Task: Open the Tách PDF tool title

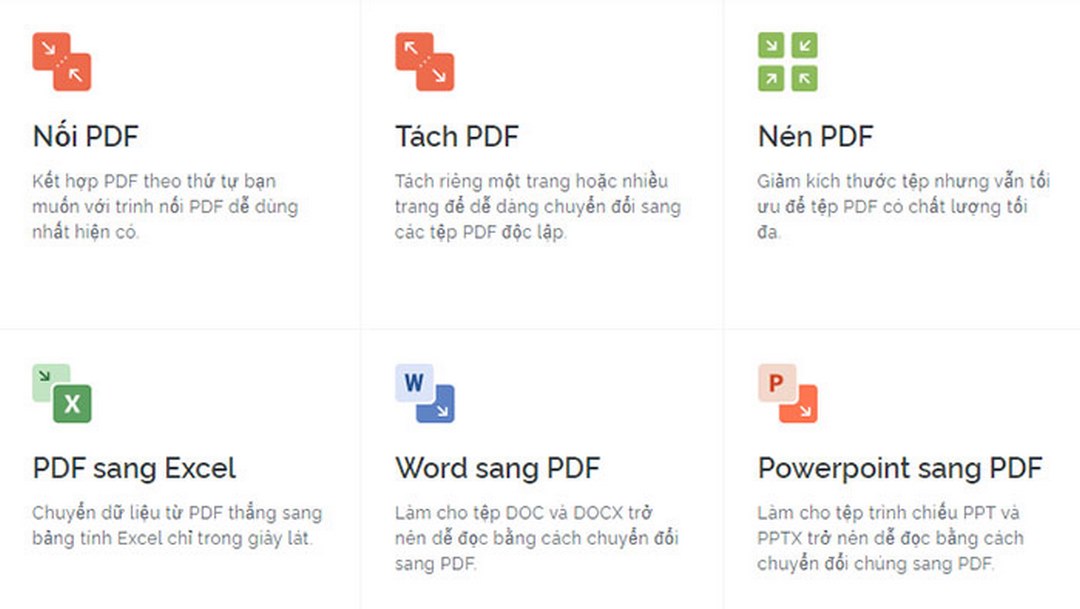Action: (x=457, y=136)
